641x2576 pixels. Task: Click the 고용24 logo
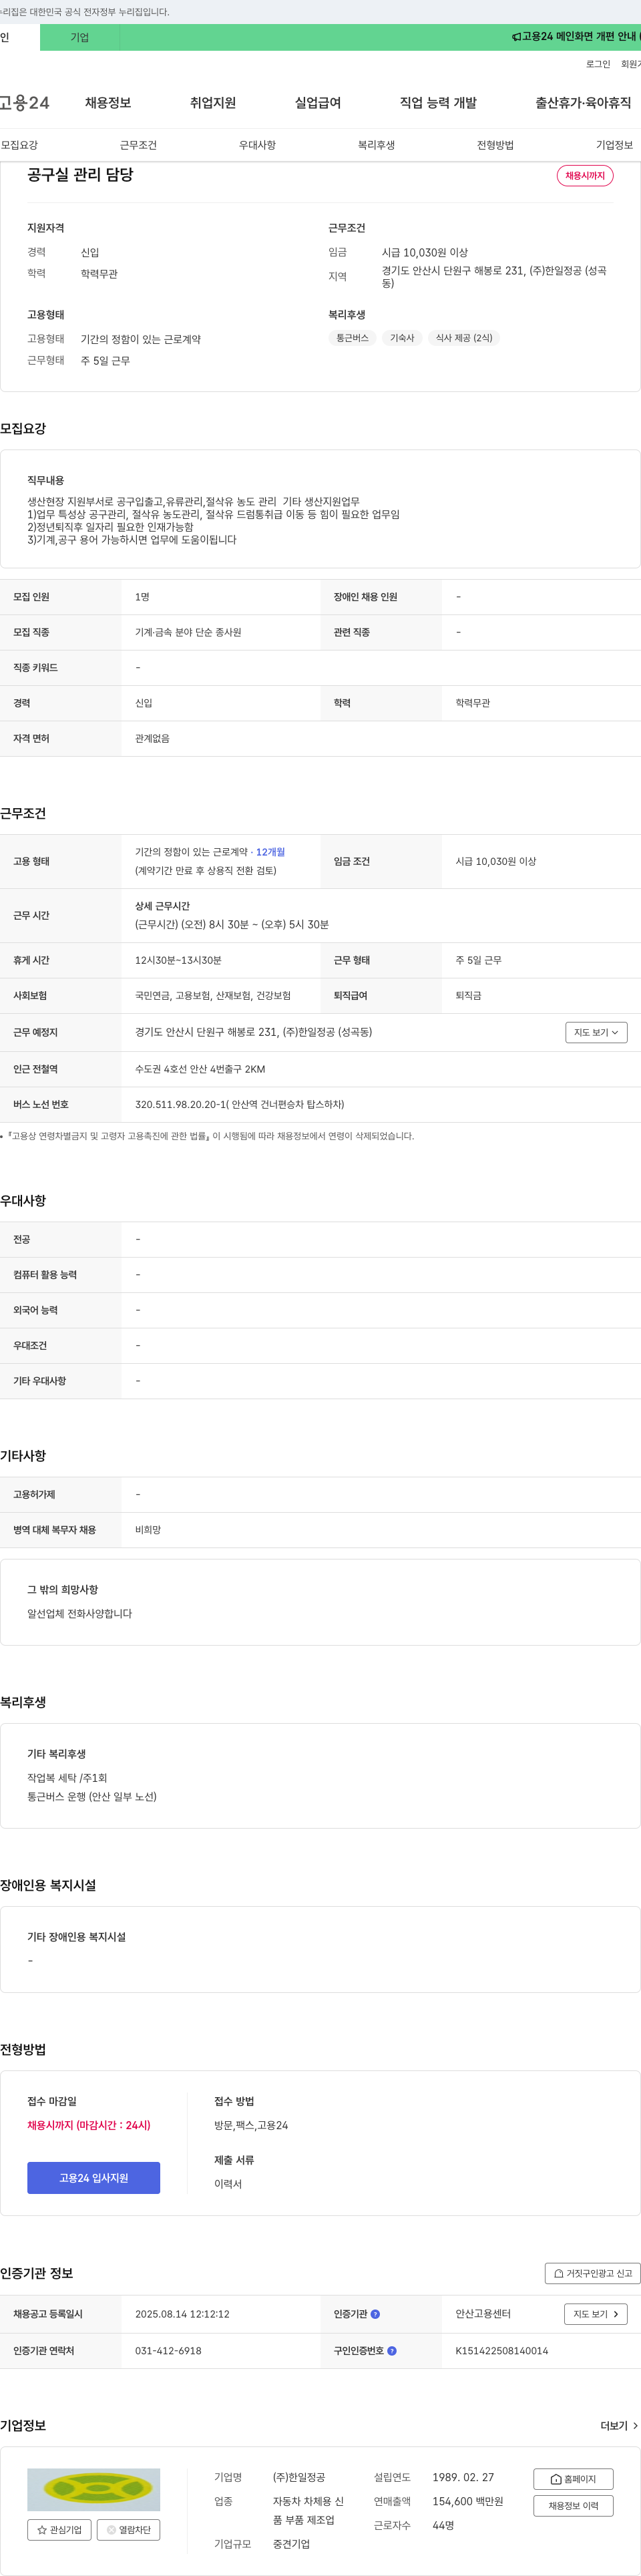click(x=25, y=103)
